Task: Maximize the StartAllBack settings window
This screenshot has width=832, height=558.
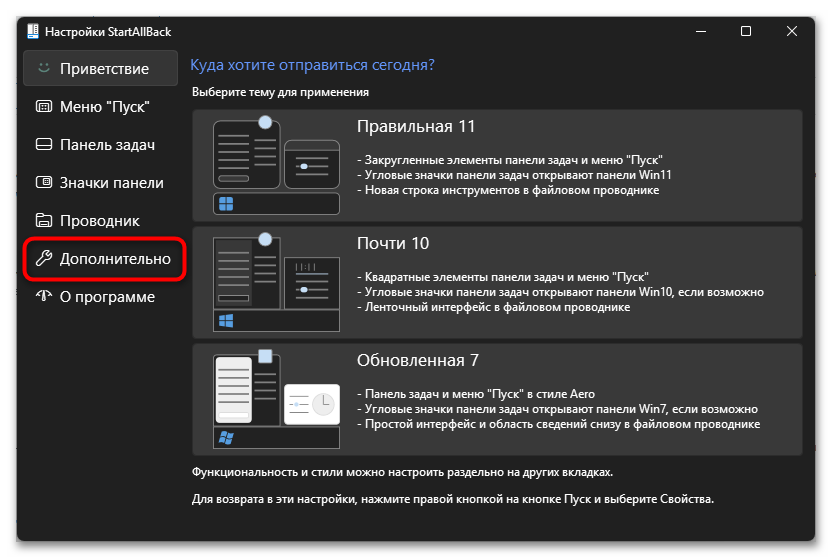Action: tap(746, 31)
